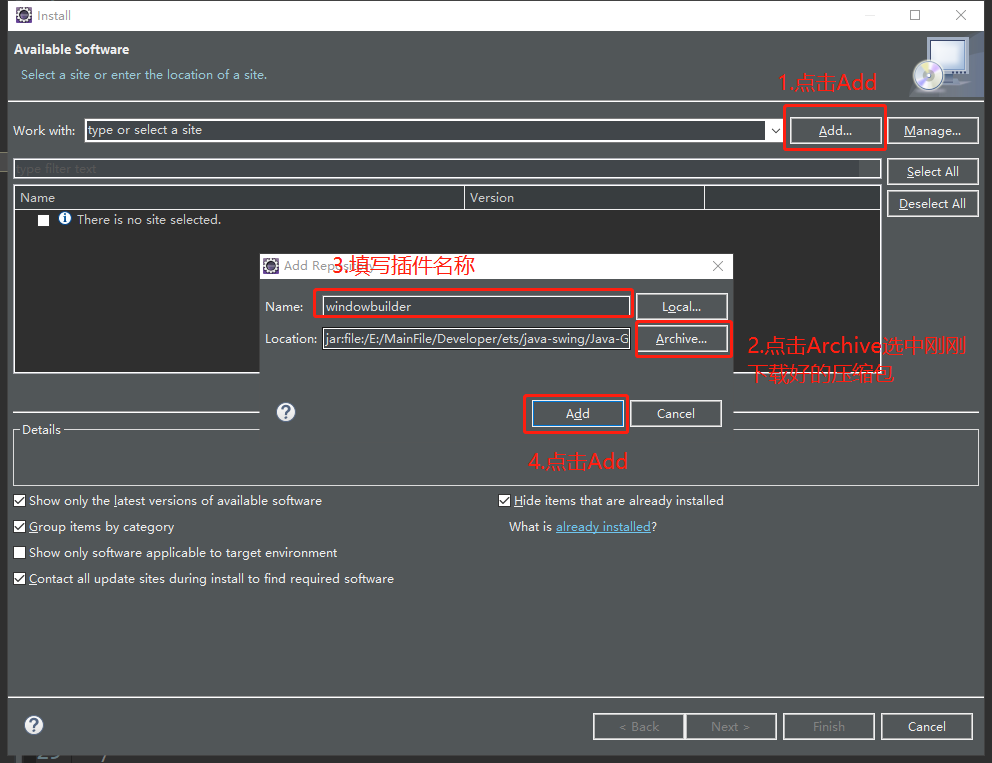992x763 pixels.
Task: Expand the Work with site dropdown arrow
Action: [775, 130]
